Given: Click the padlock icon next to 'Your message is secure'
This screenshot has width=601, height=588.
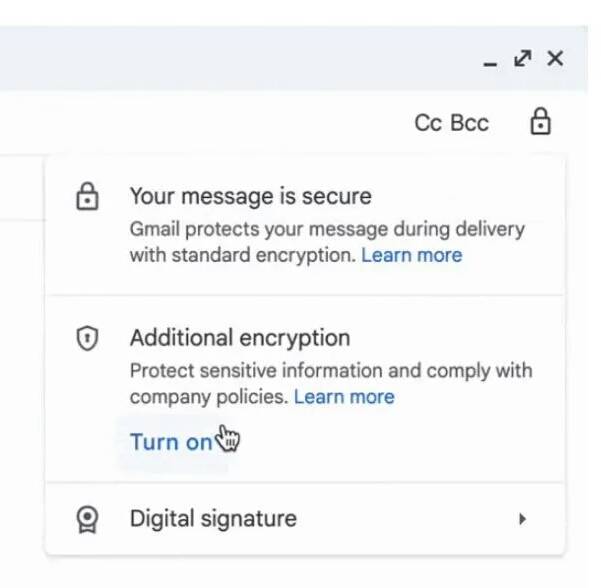Looking at the screenshot, I should tap(88, 198).
